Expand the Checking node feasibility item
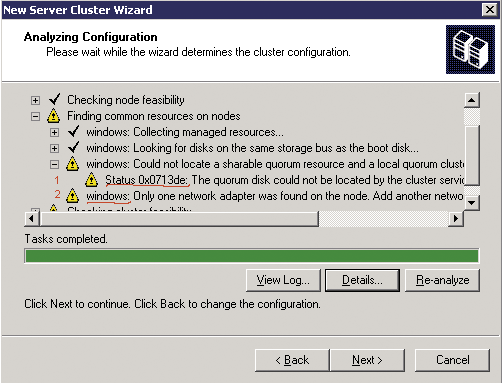The image size is (502, 383). click(x=35, y=100)
